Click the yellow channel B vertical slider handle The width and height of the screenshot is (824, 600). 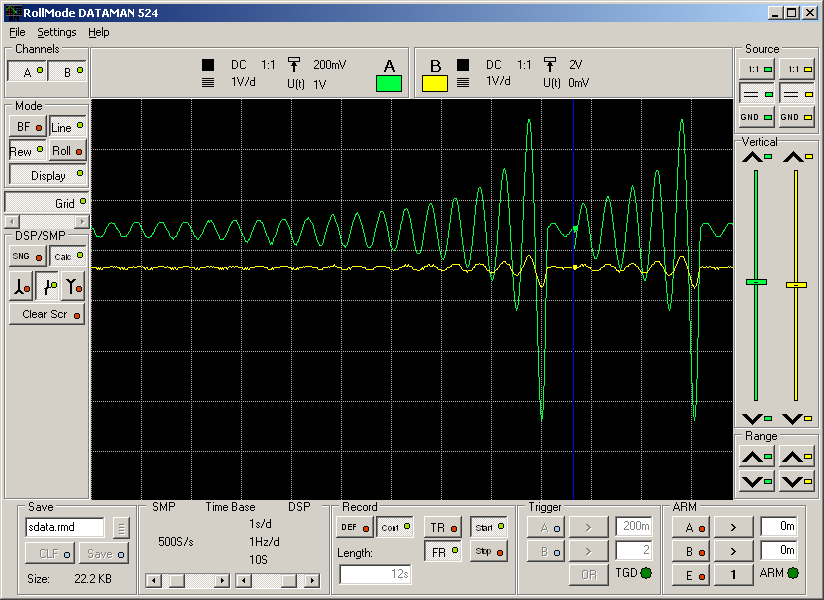coord(796,285)
